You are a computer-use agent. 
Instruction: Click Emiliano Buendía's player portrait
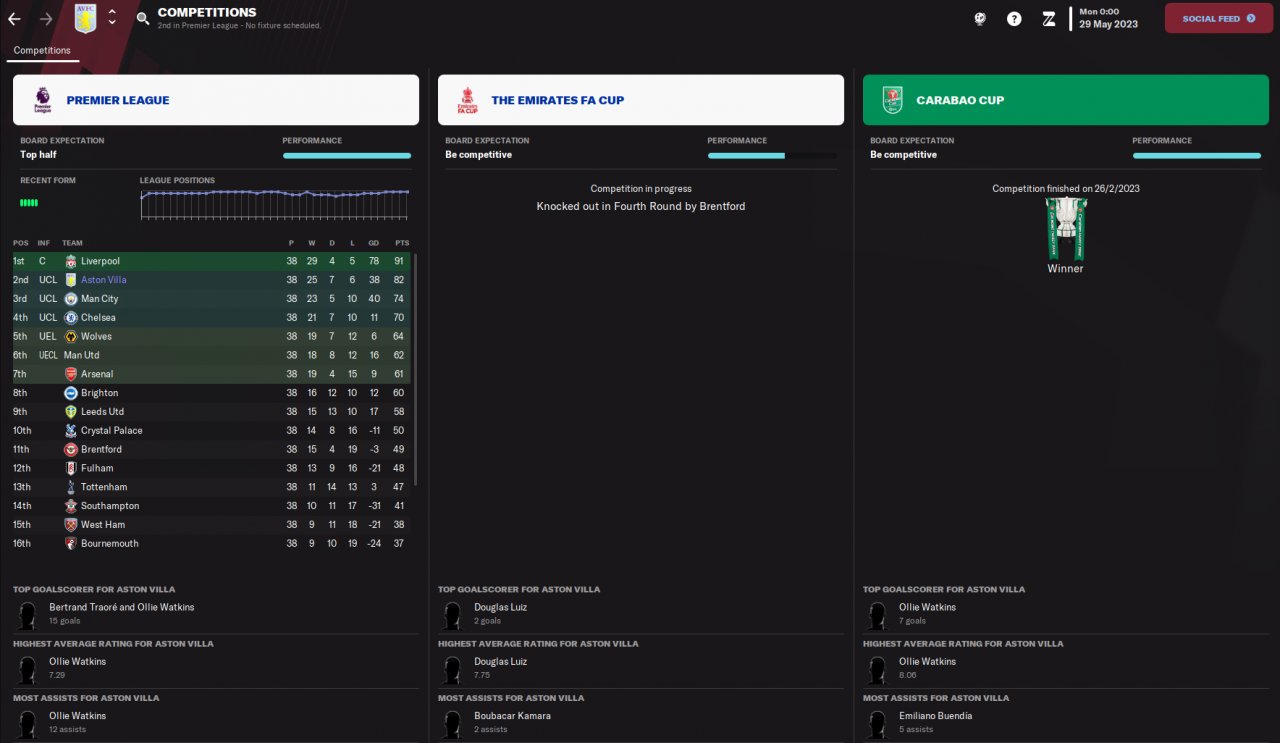pos(878,723)
